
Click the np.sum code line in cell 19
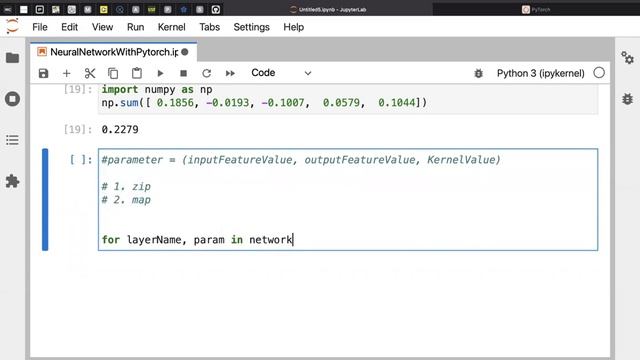(264, 102)
